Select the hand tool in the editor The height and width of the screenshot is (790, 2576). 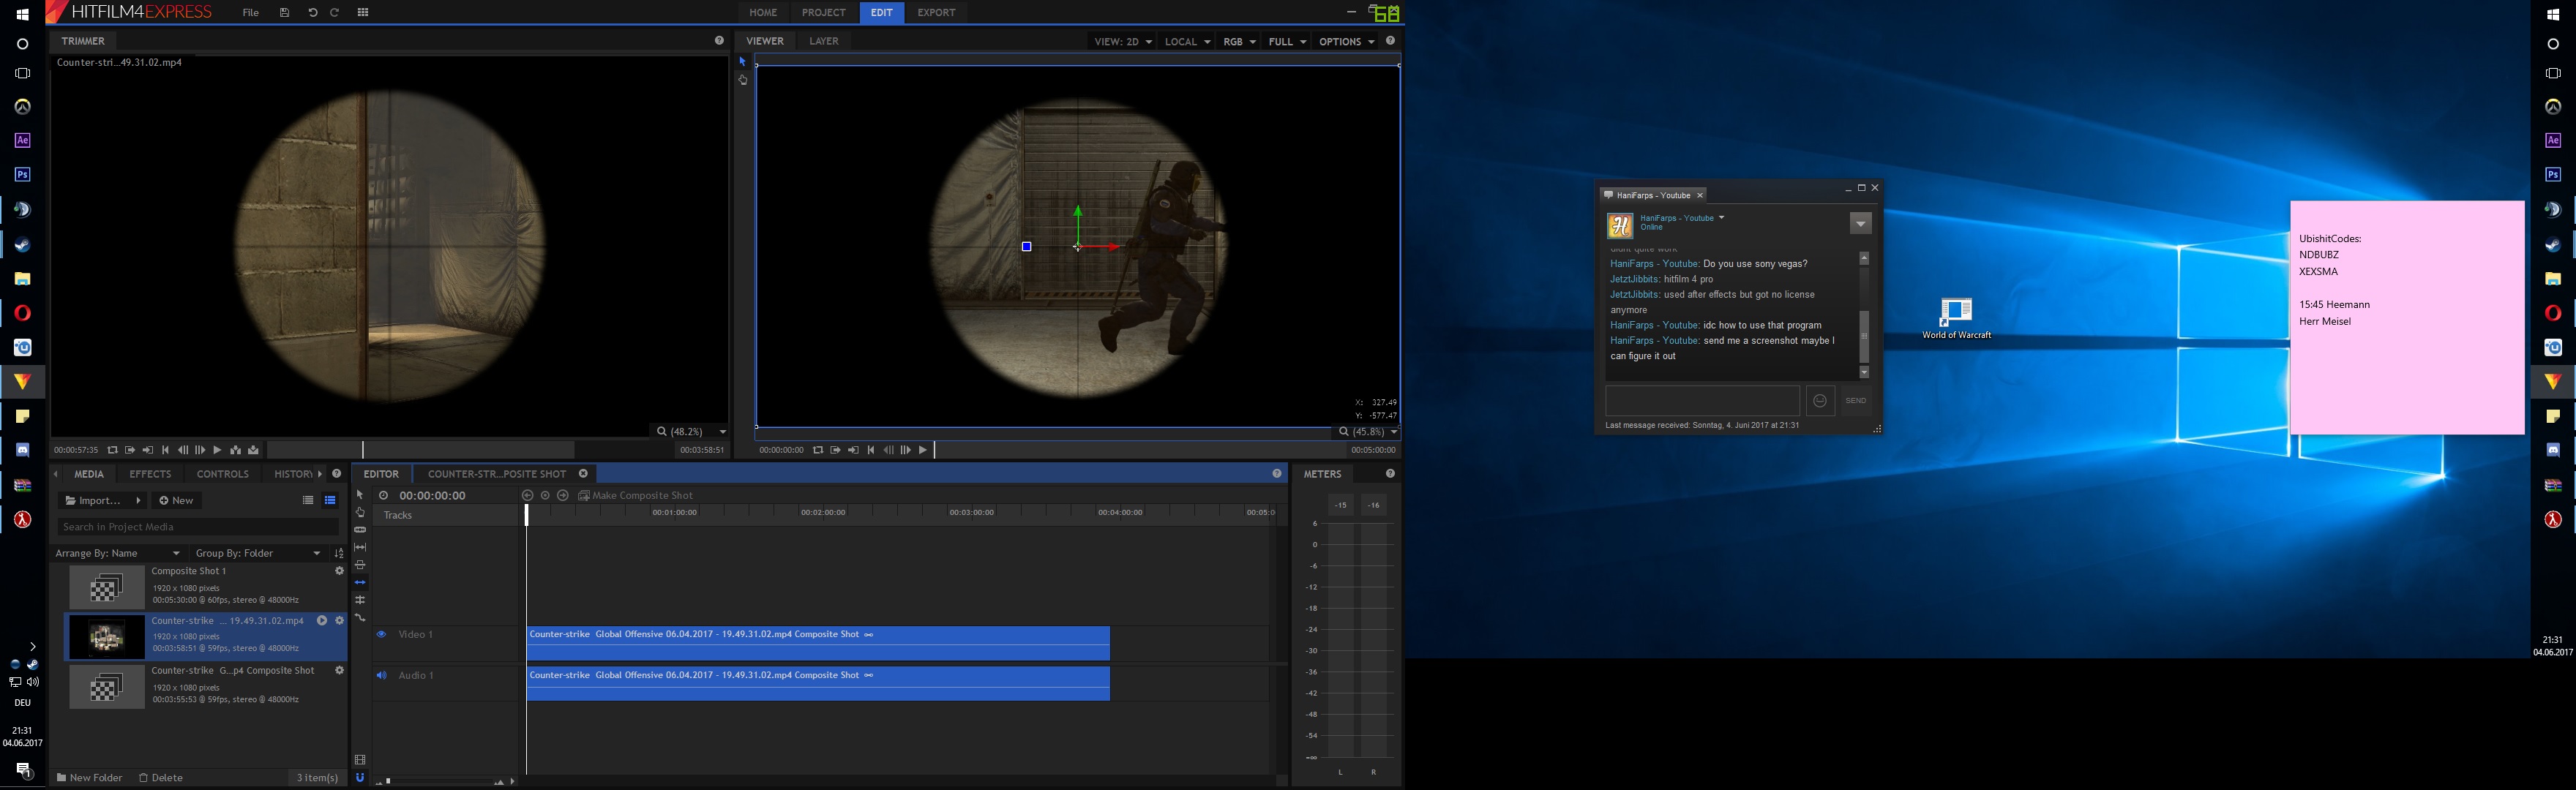coord(360,512)
